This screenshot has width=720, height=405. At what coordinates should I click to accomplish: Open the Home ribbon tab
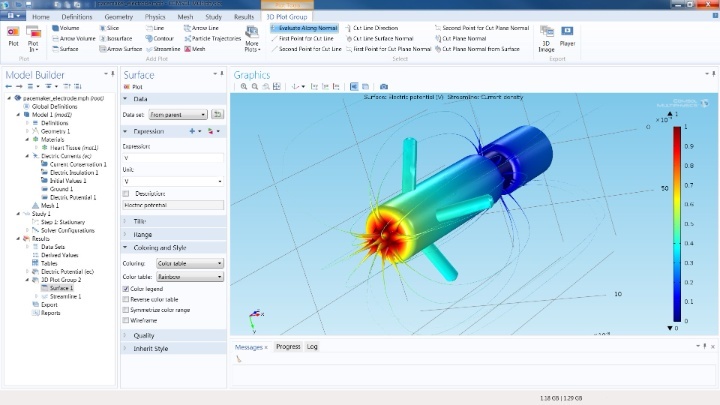41,17
